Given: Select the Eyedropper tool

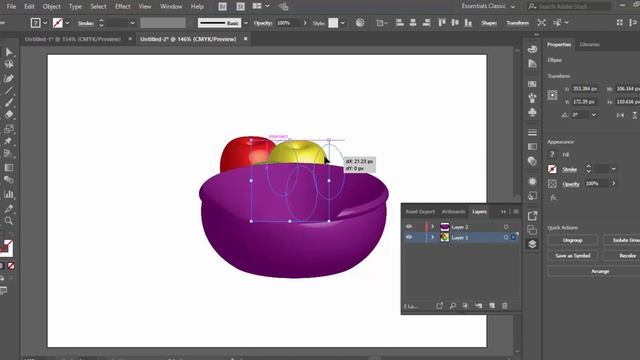Looking at the screenshot, I should [x=9, y=209].
